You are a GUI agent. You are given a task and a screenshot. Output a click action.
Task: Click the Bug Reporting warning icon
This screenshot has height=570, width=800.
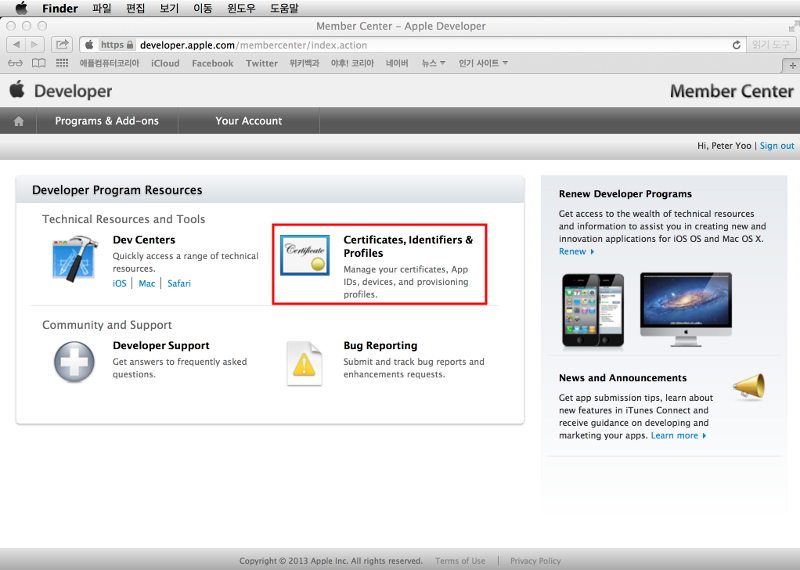pos(304,363)
